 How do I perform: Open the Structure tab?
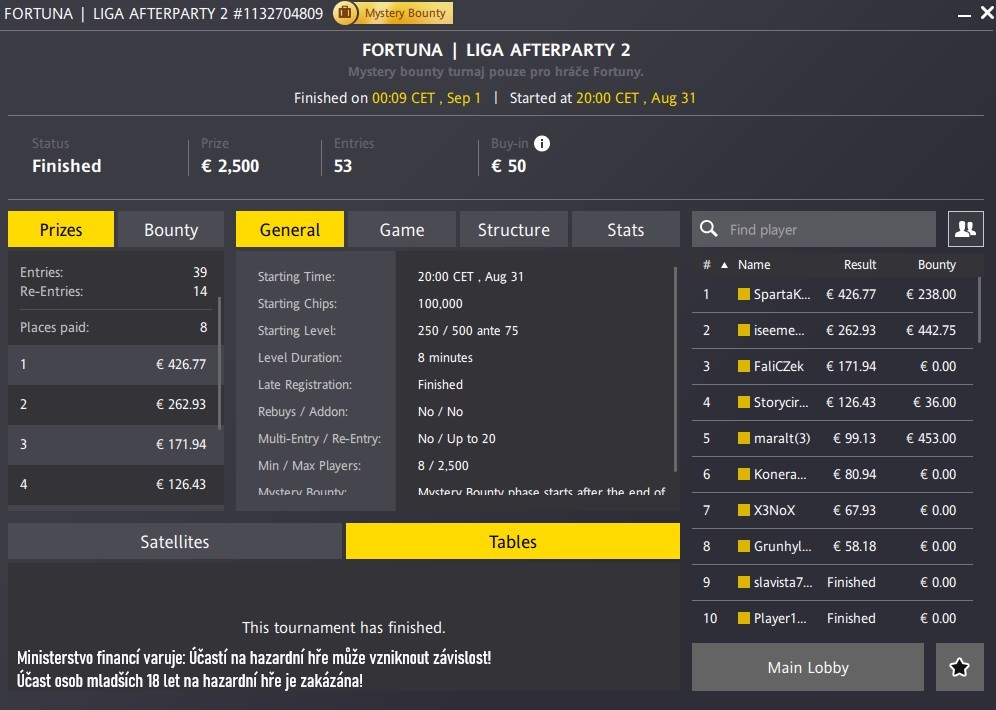(513, 229)
